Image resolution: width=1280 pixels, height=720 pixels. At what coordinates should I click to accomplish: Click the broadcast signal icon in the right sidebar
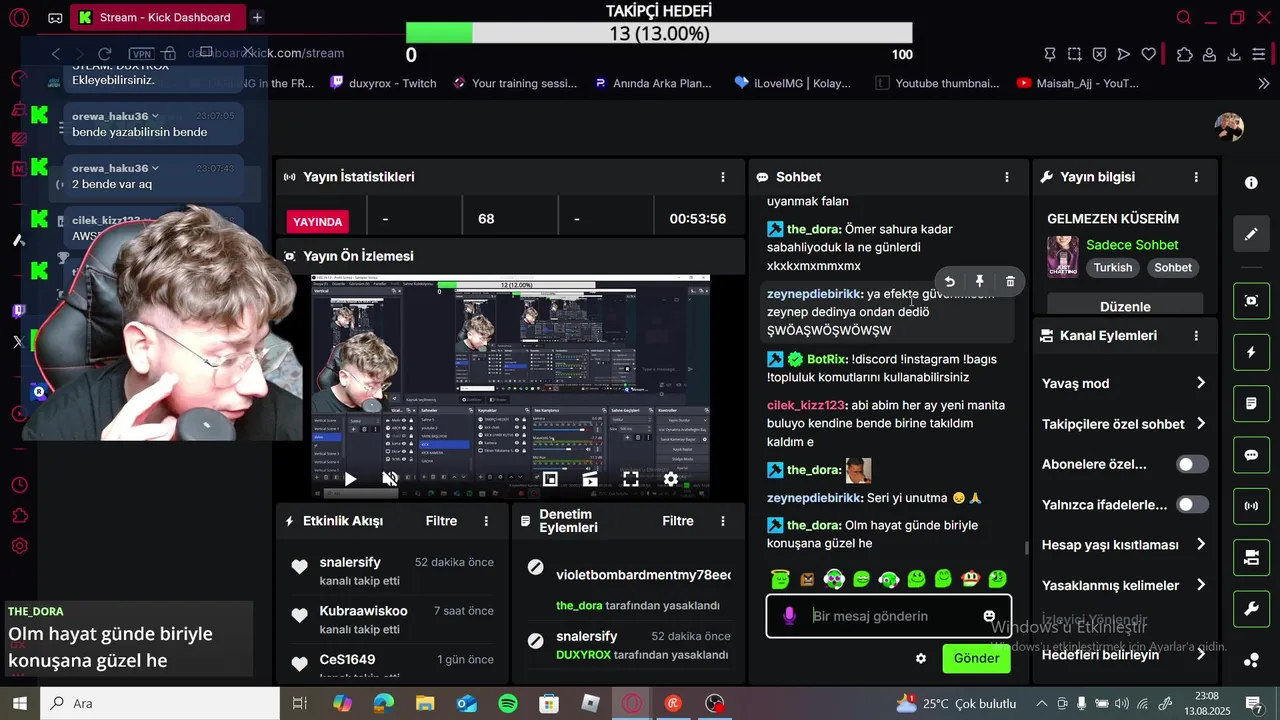(1251, 506)
